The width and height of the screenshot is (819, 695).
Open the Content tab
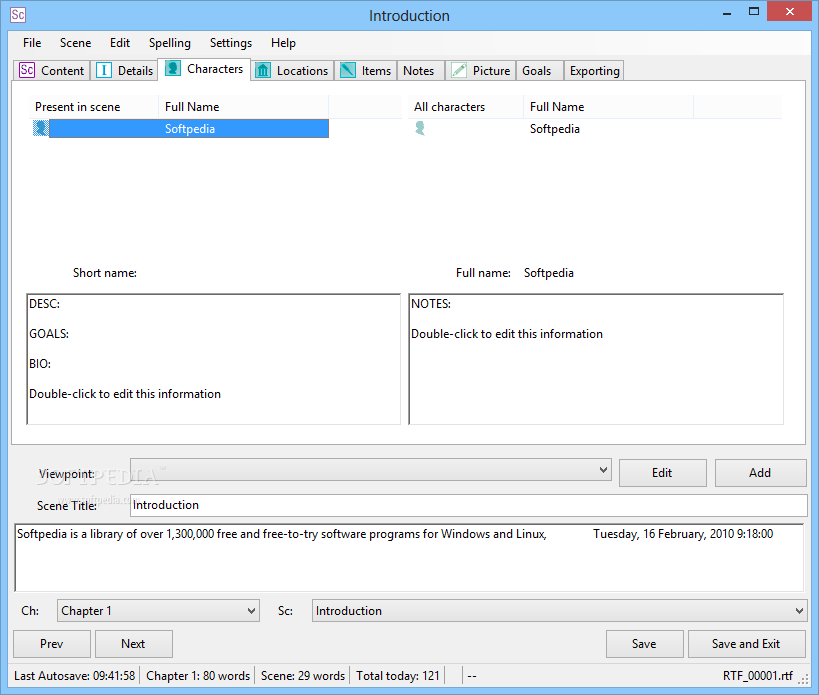52,70
